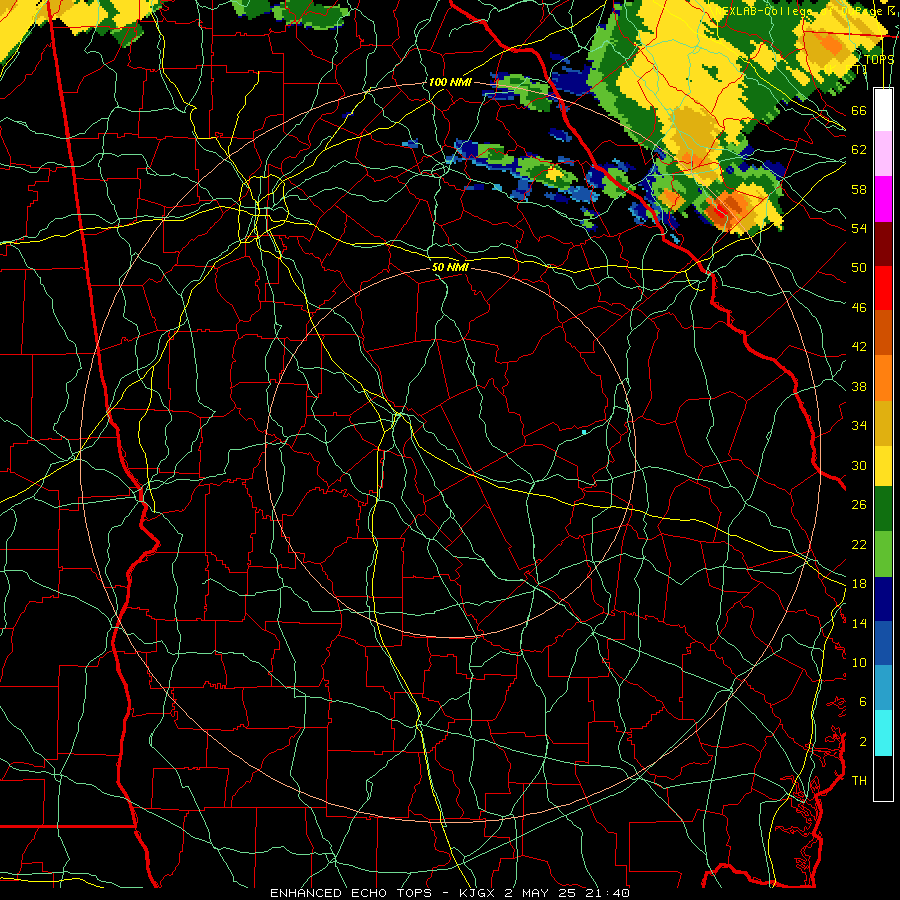Pick the navy blue legend swatch
This screenshot has width=900, height=900.
(x=883, y=599)
